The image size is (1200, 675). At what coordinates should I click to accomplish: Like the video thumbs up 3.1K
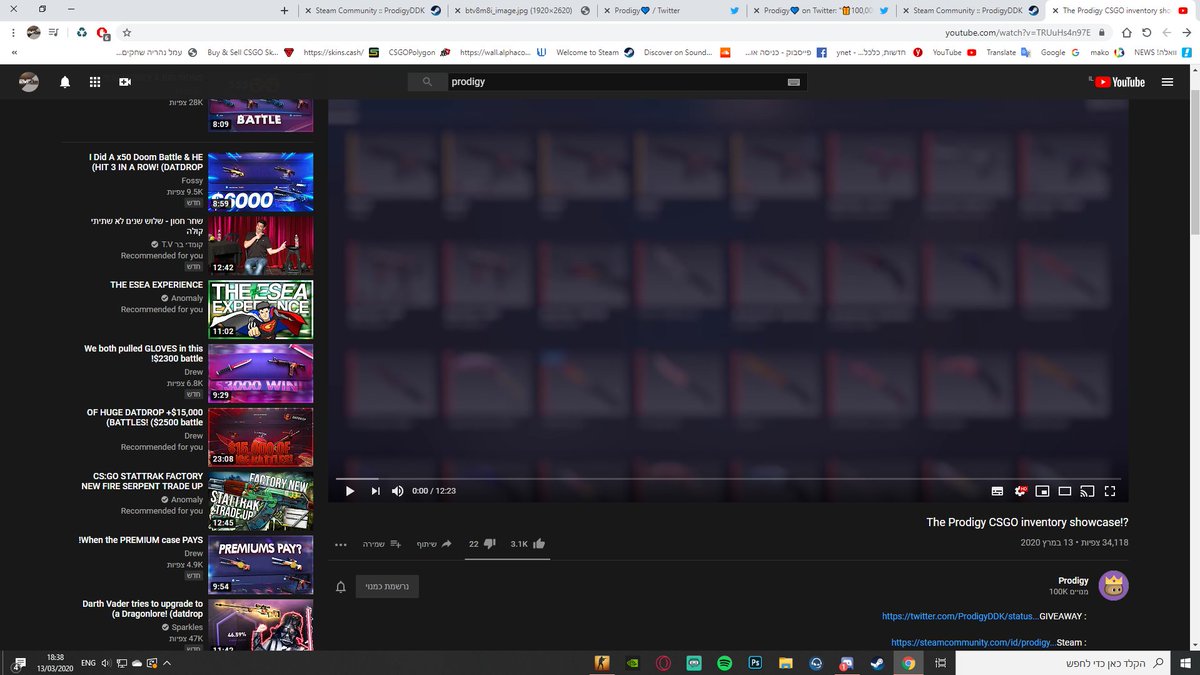[x=528, y=544]
